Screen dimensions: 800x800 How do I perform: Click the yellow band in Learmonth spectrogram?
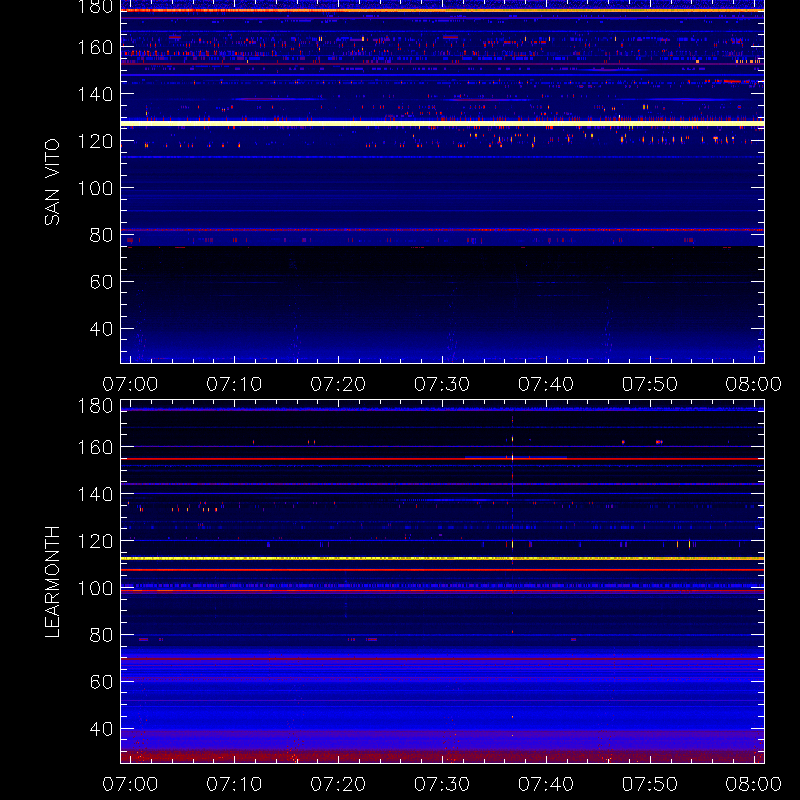point(442,559)
